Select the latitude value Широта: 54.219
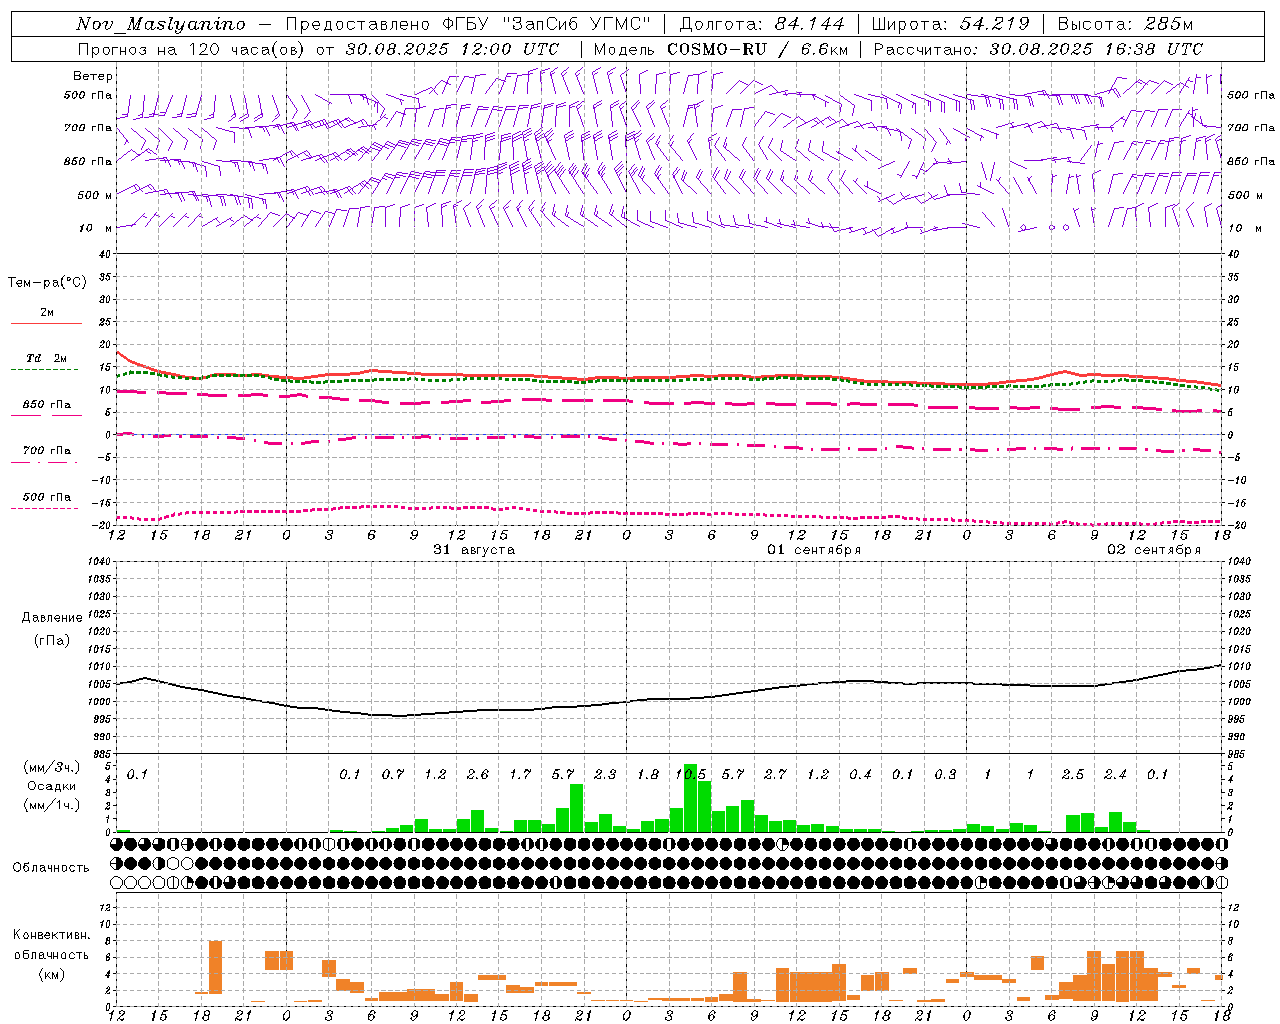This screenshot has height=1024, width=1280. (951, 24)
